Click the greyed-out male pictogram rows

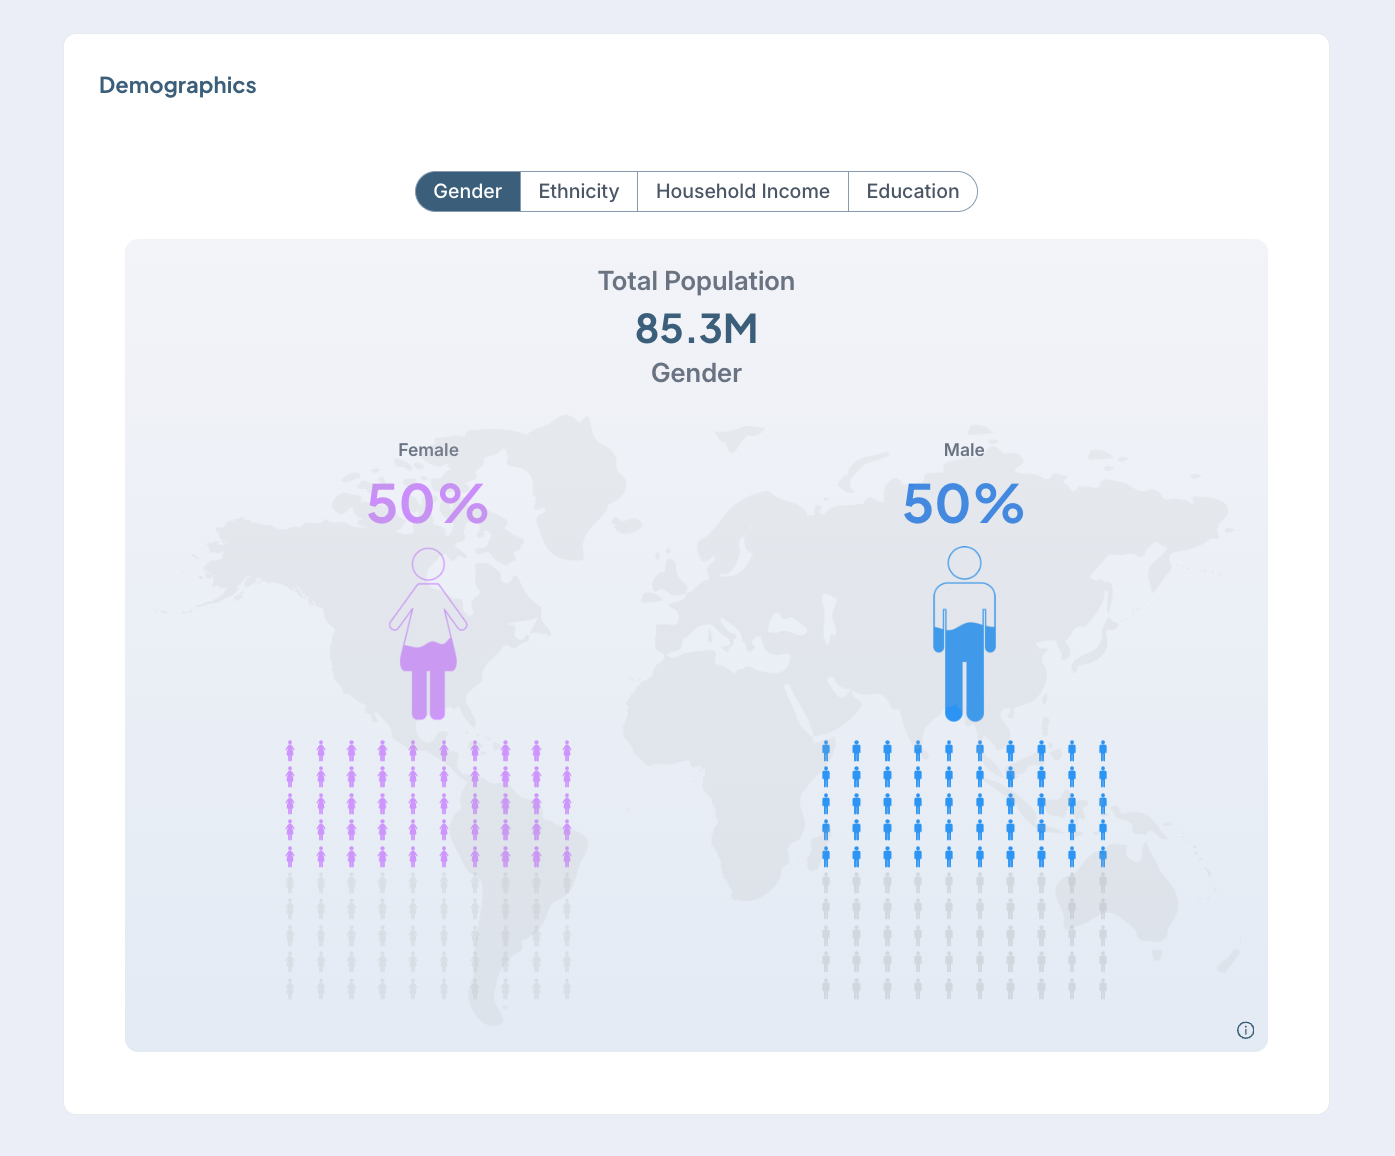[964, 936]
